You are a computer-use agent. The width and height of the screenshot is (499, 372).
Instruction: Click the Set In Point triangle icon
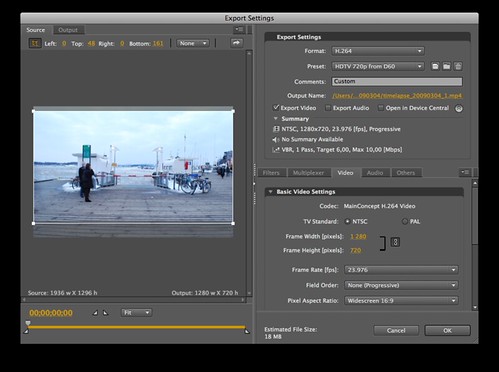95,313
